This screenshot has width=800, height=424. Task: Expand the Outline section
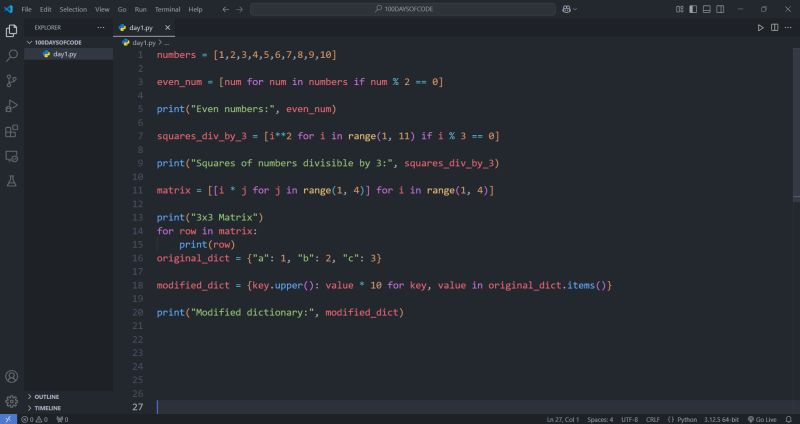(x=47, y=397)
